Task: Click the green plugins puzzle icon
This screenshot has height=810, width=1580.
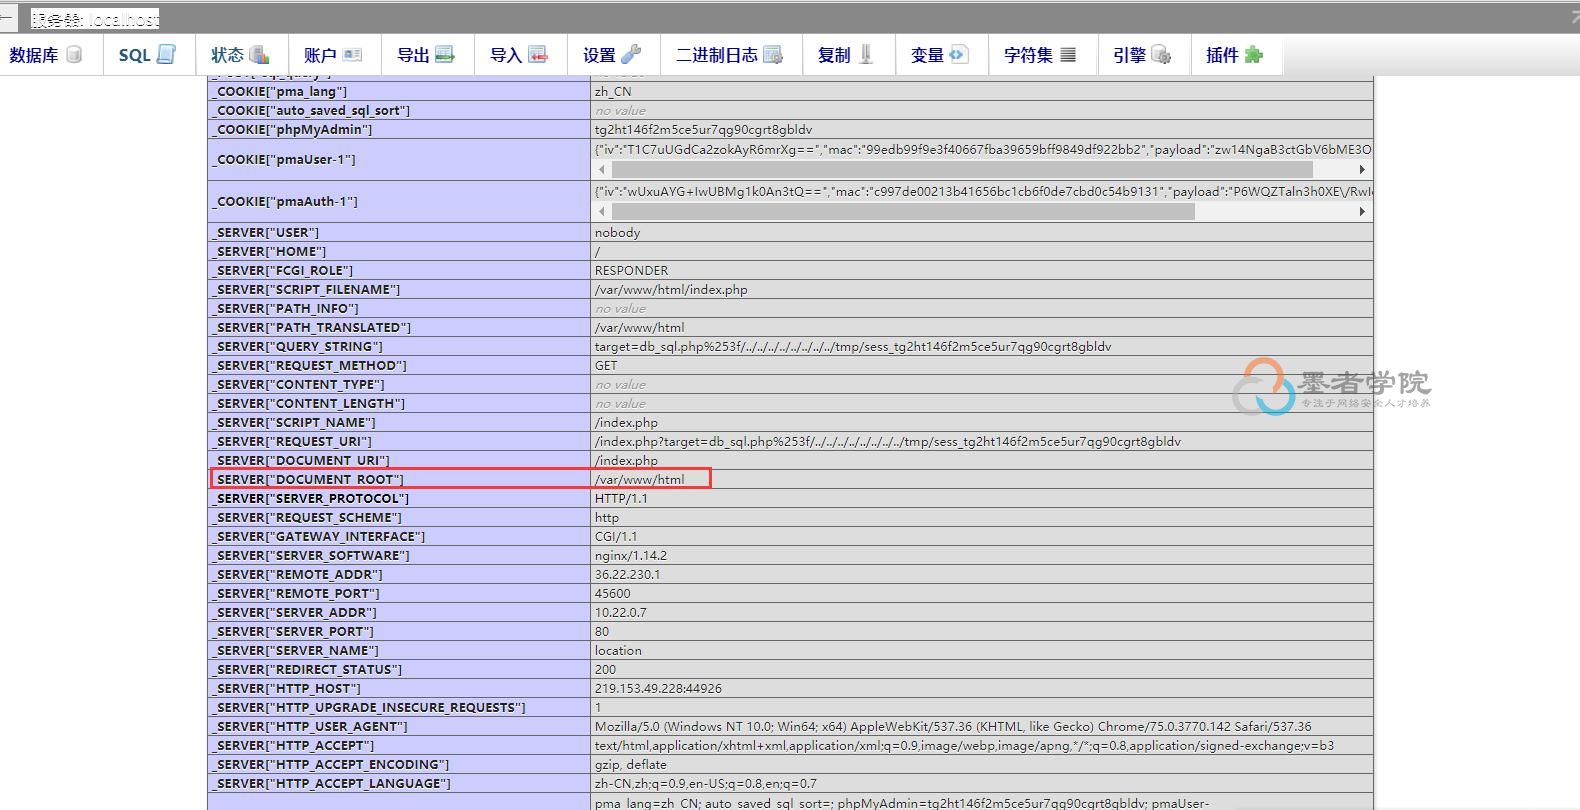Action: (x=1253, y=54)
